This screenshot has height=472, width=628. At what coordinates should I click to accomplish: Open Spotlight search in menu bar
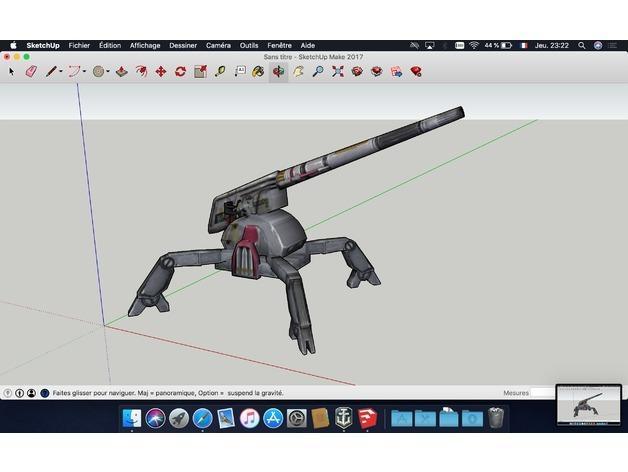(x=582, y=45)
